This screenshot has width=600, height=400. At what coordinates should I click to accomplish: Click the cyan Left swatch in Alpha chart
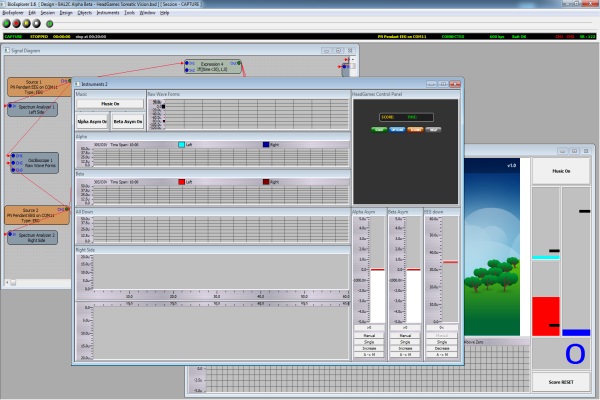pos(181,145)
